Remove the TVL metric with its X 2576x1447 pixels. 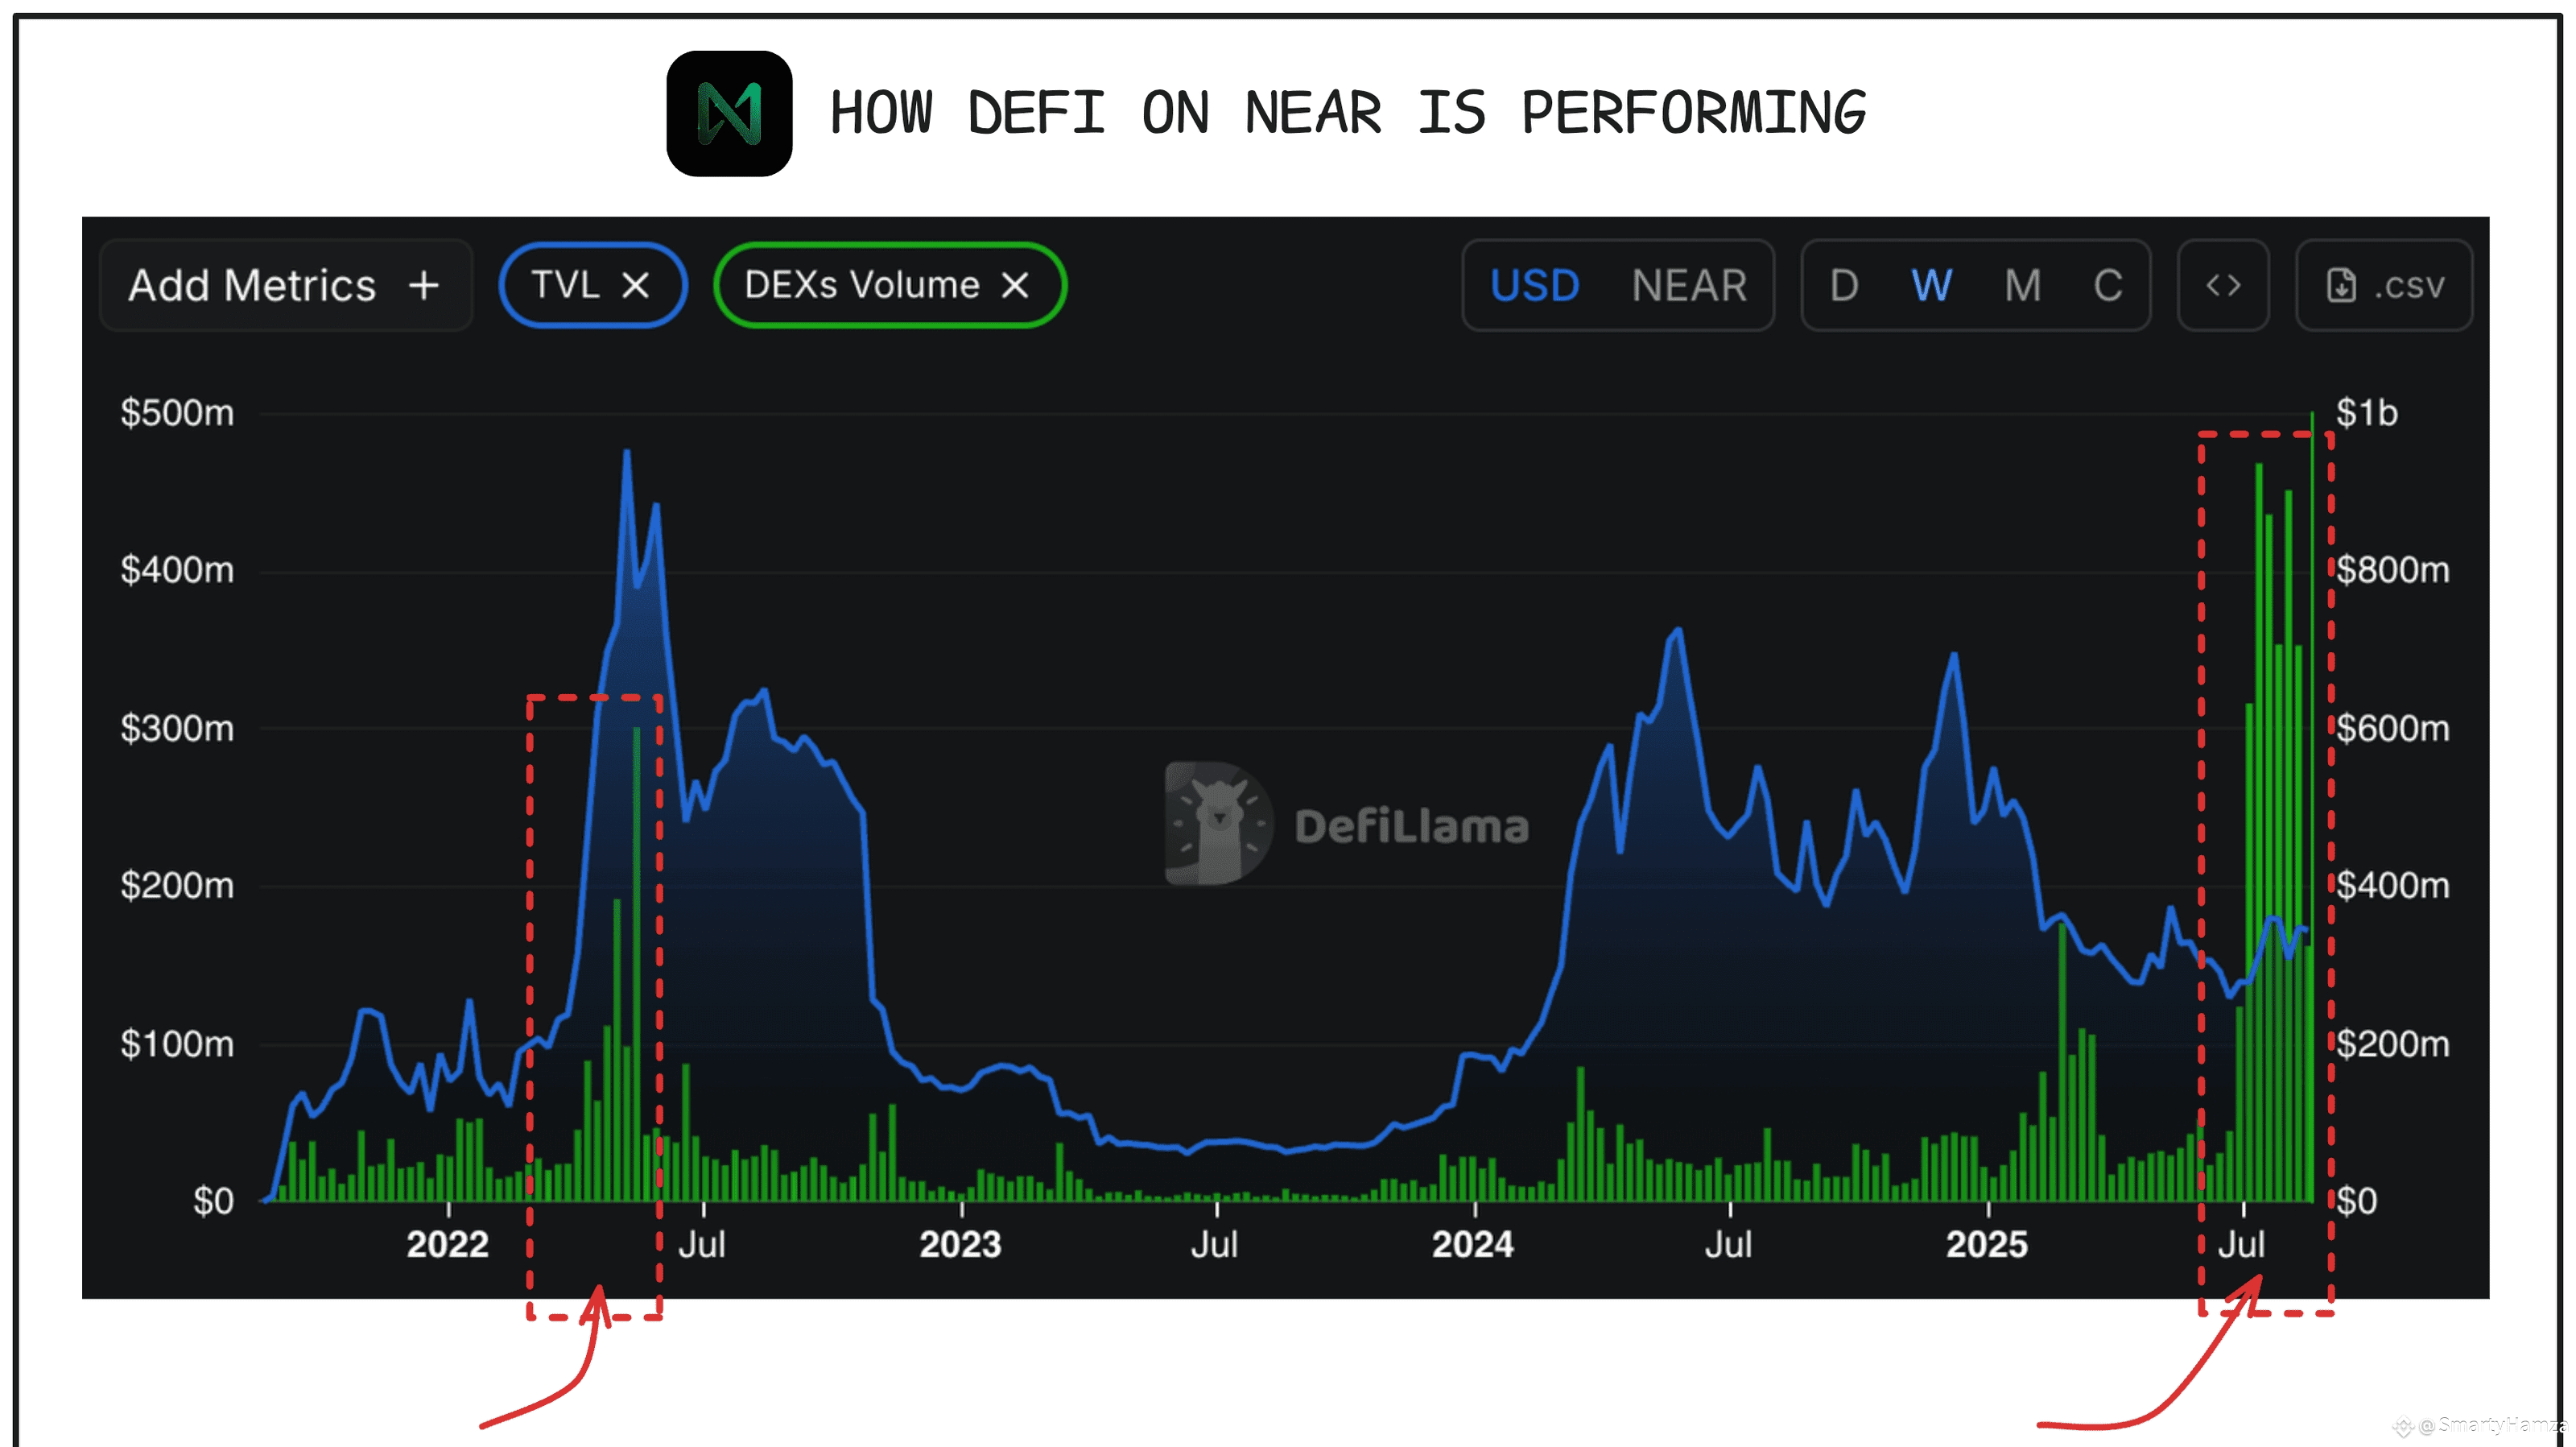coord(636,286)
